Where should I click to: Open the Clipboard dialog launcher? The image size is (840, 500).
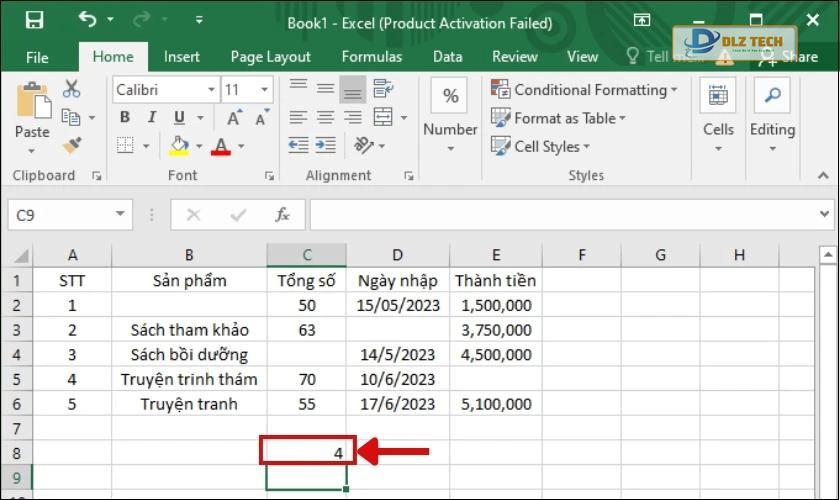96,176
